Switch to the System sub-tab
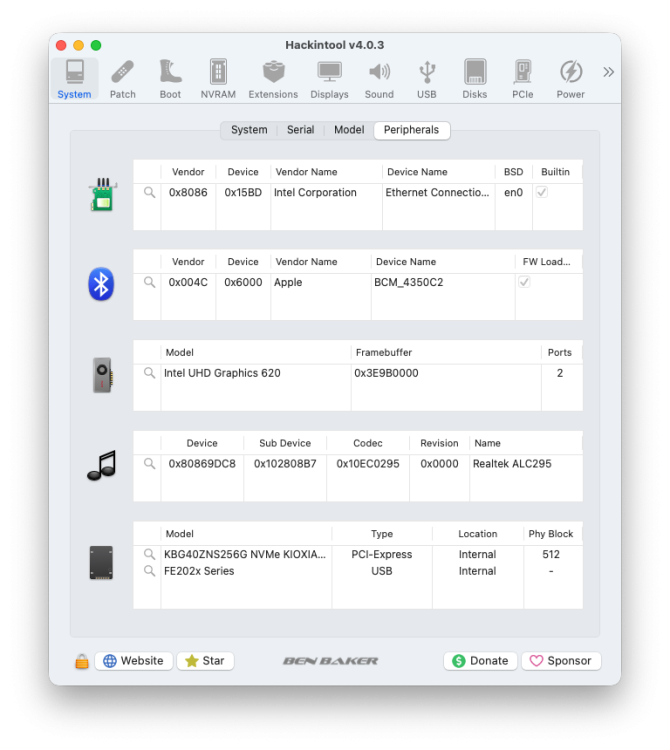 point(249,130)
